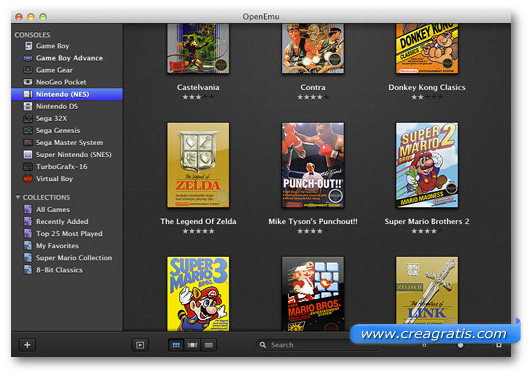530x376 pixels.
Task: Click the My Favorites collection icon
Action: [x=28, y=246]
